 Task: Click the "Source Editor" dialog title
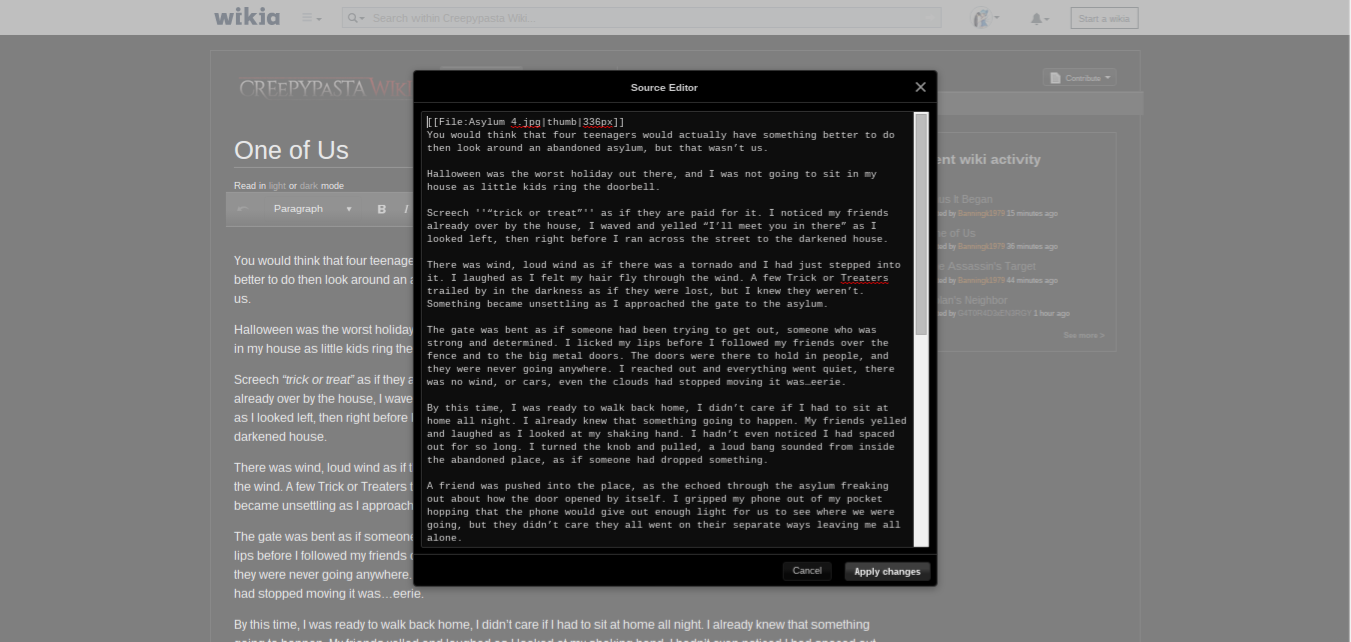[x=664, y=88]
